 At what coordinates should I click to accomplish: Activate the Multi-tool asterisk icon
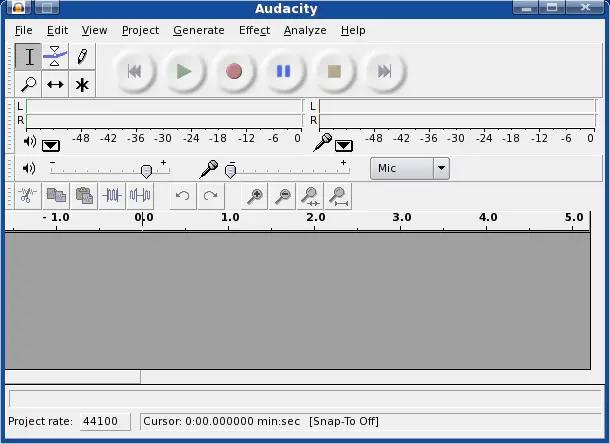pyautogui.click(x=82, y=84)
